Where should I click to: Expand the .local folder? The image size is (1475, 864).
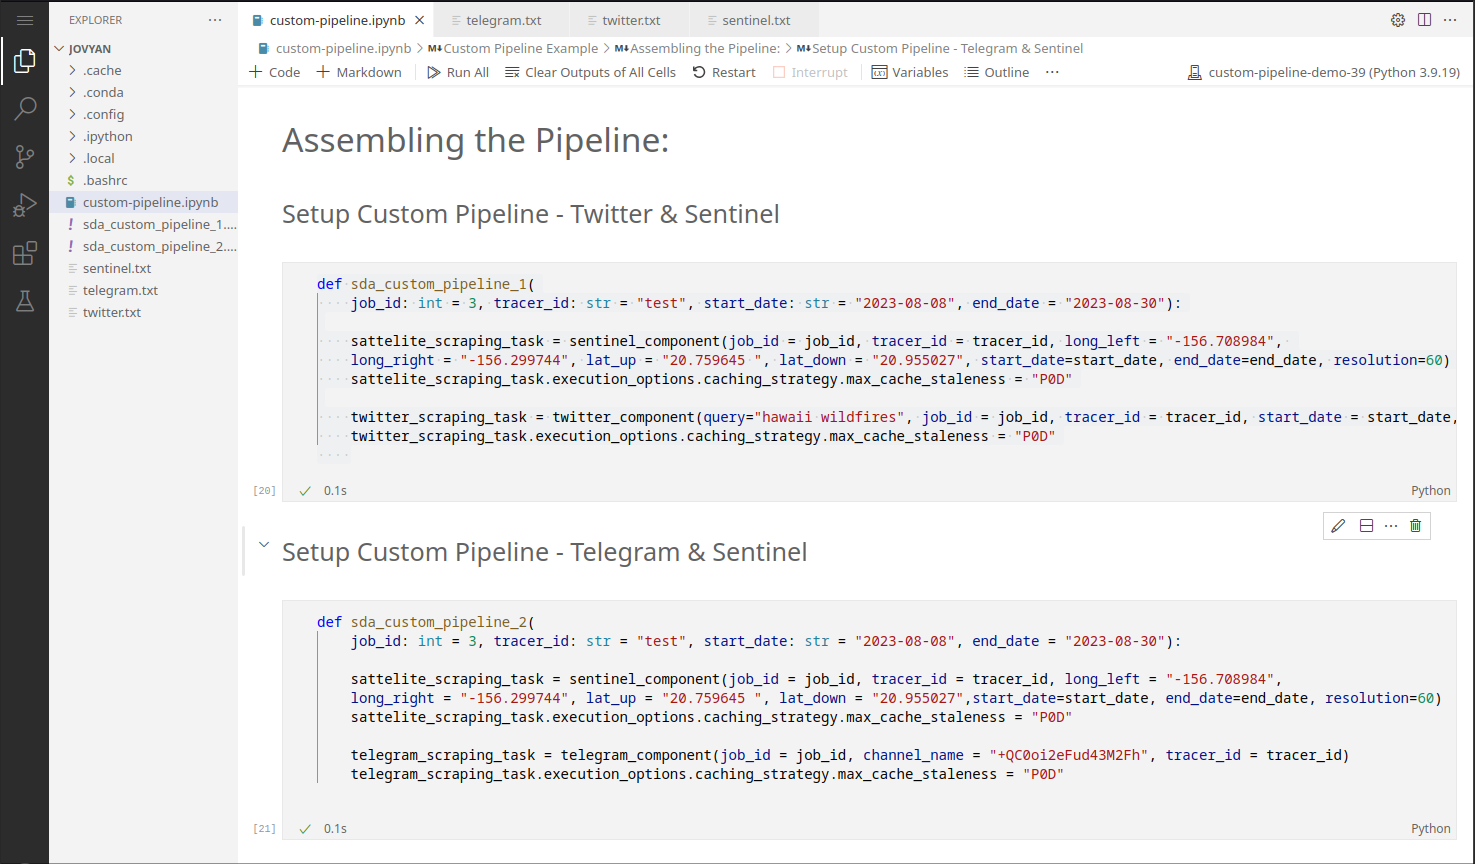point(143,158)
